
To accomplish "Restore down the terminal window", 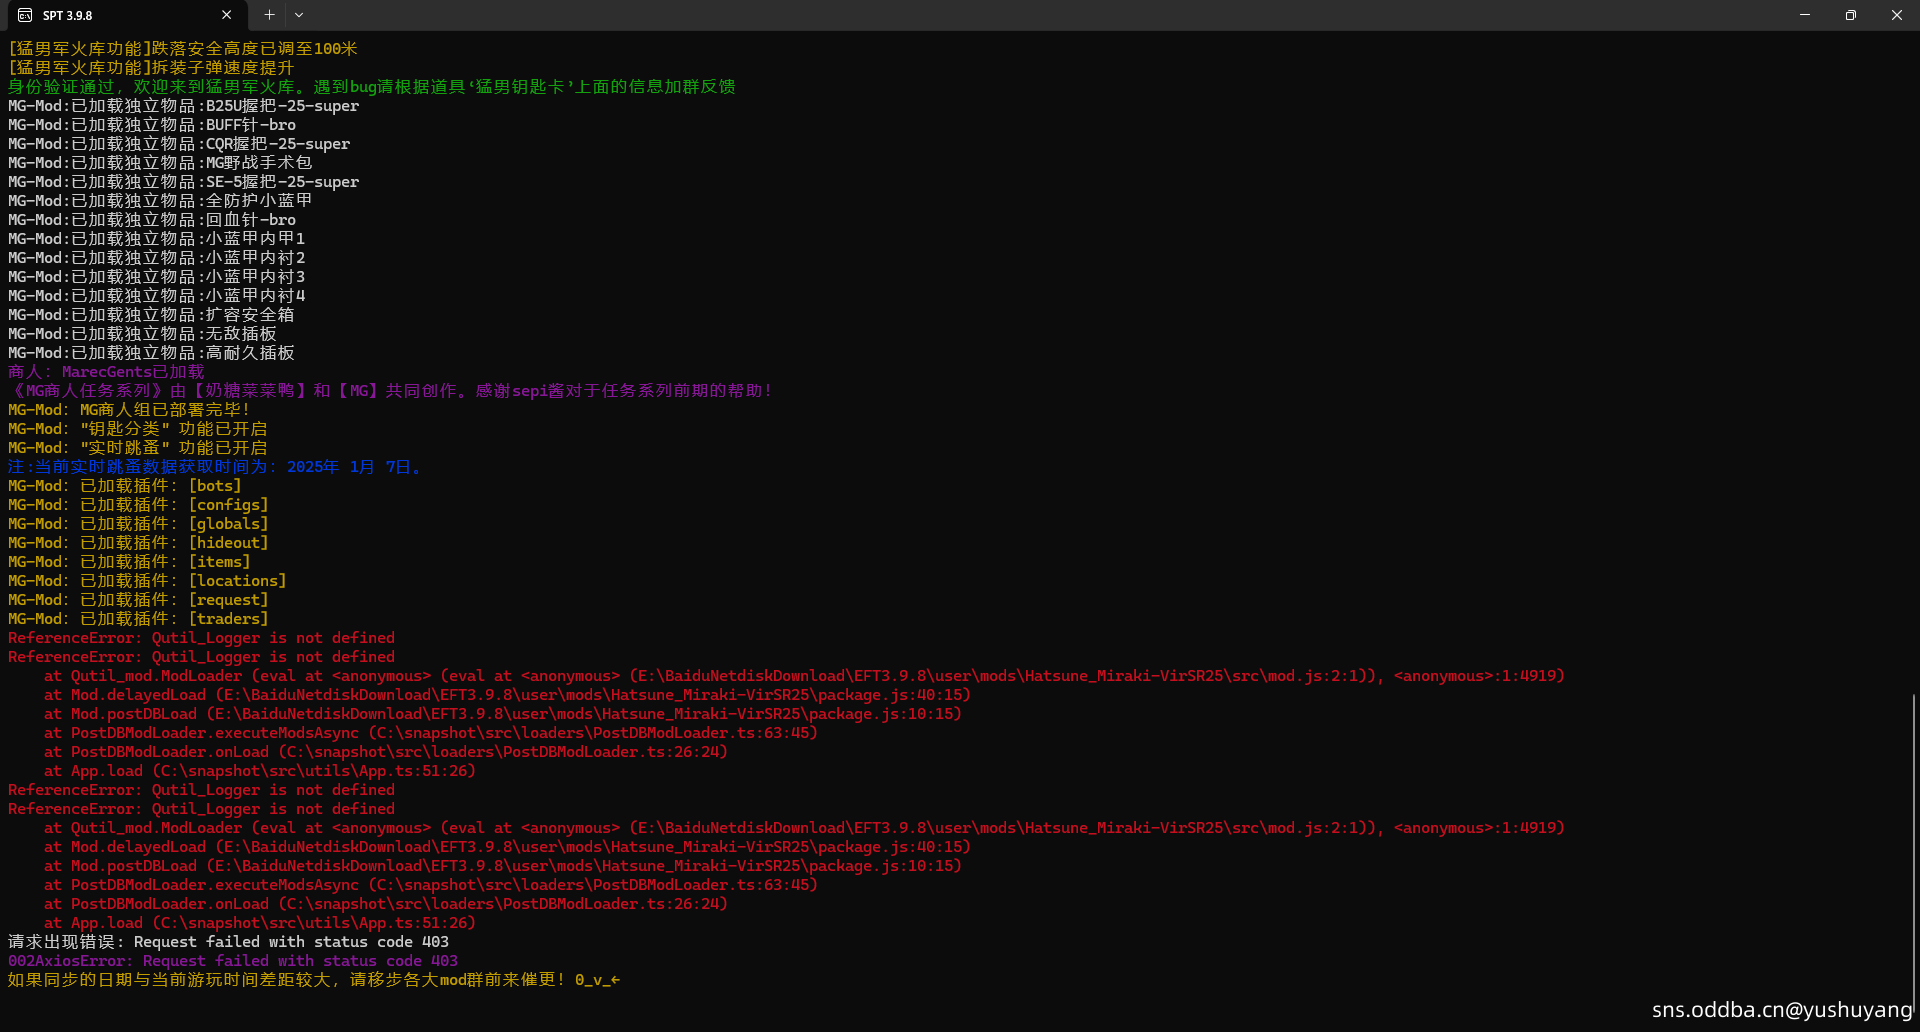I will 1851,15.
